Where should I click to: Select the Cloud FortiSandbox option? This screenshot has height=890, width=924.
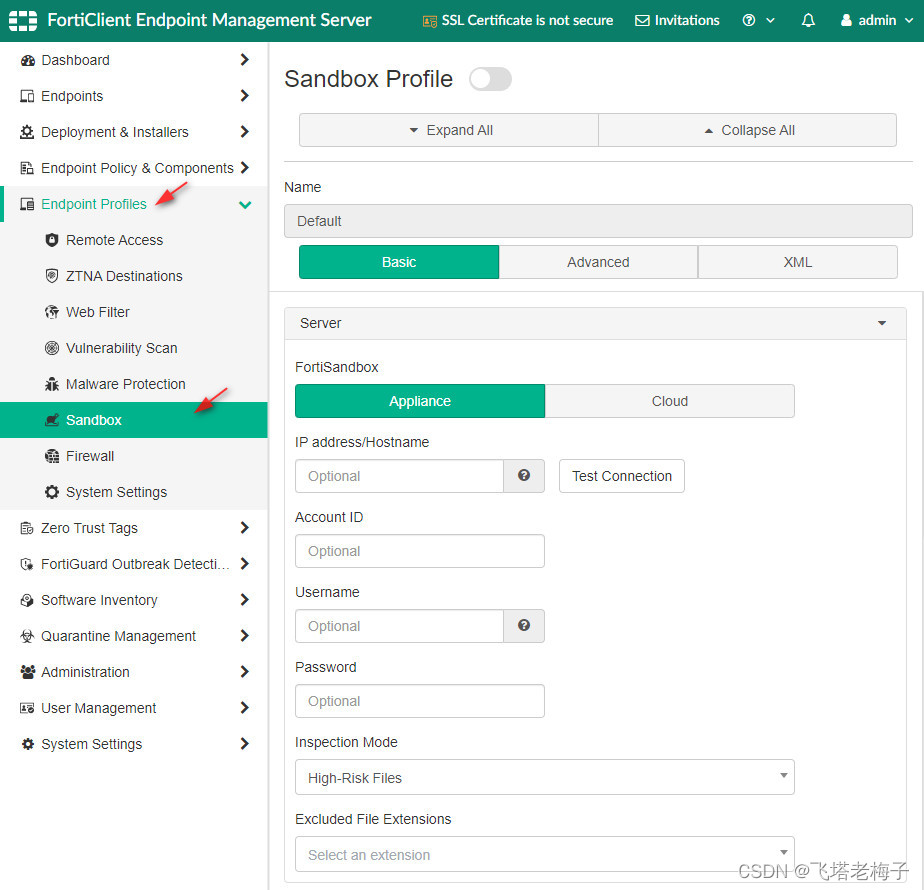point(669,401)
